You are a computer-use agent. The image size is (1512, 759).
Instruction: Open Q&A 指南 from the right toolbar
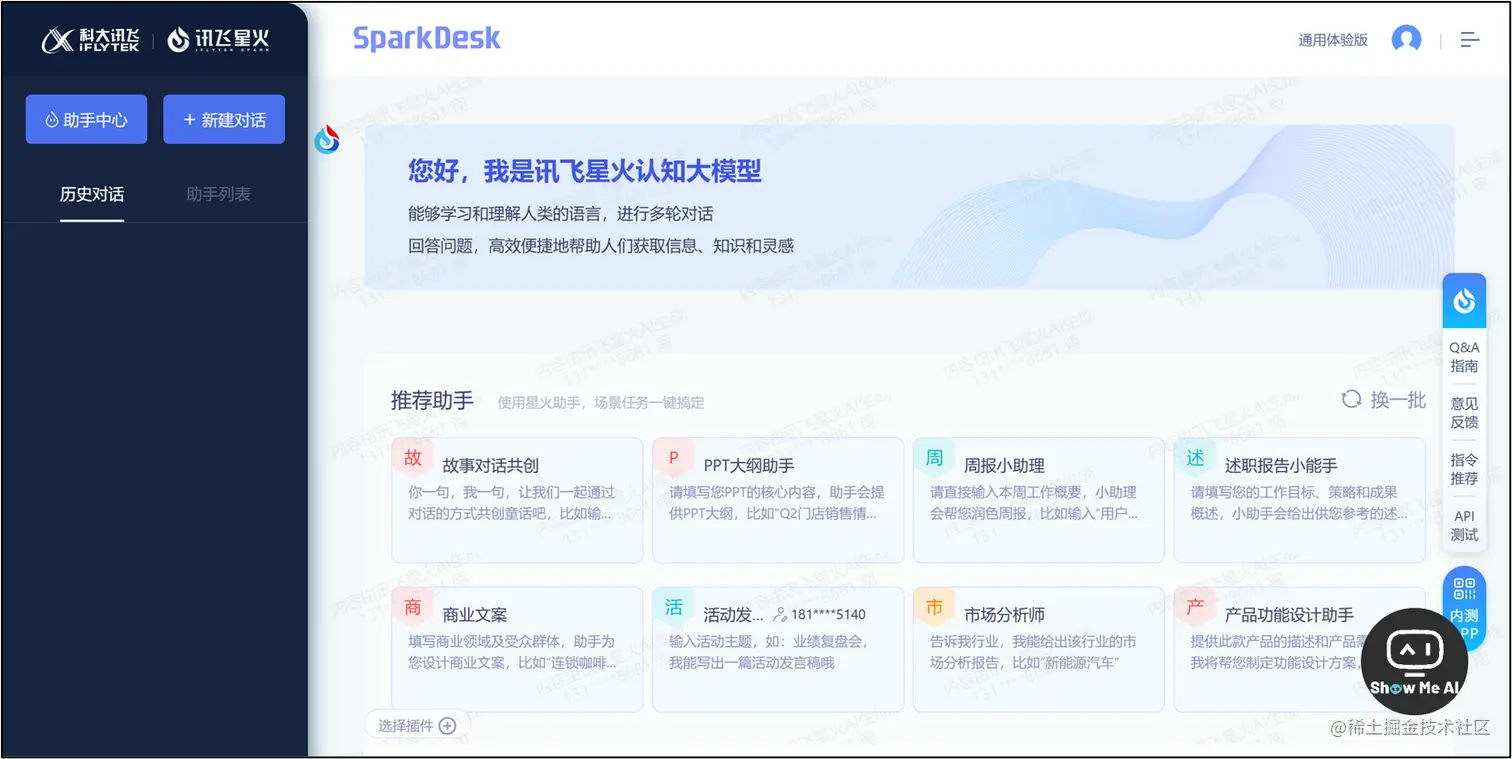click(x=1464, y=357)
